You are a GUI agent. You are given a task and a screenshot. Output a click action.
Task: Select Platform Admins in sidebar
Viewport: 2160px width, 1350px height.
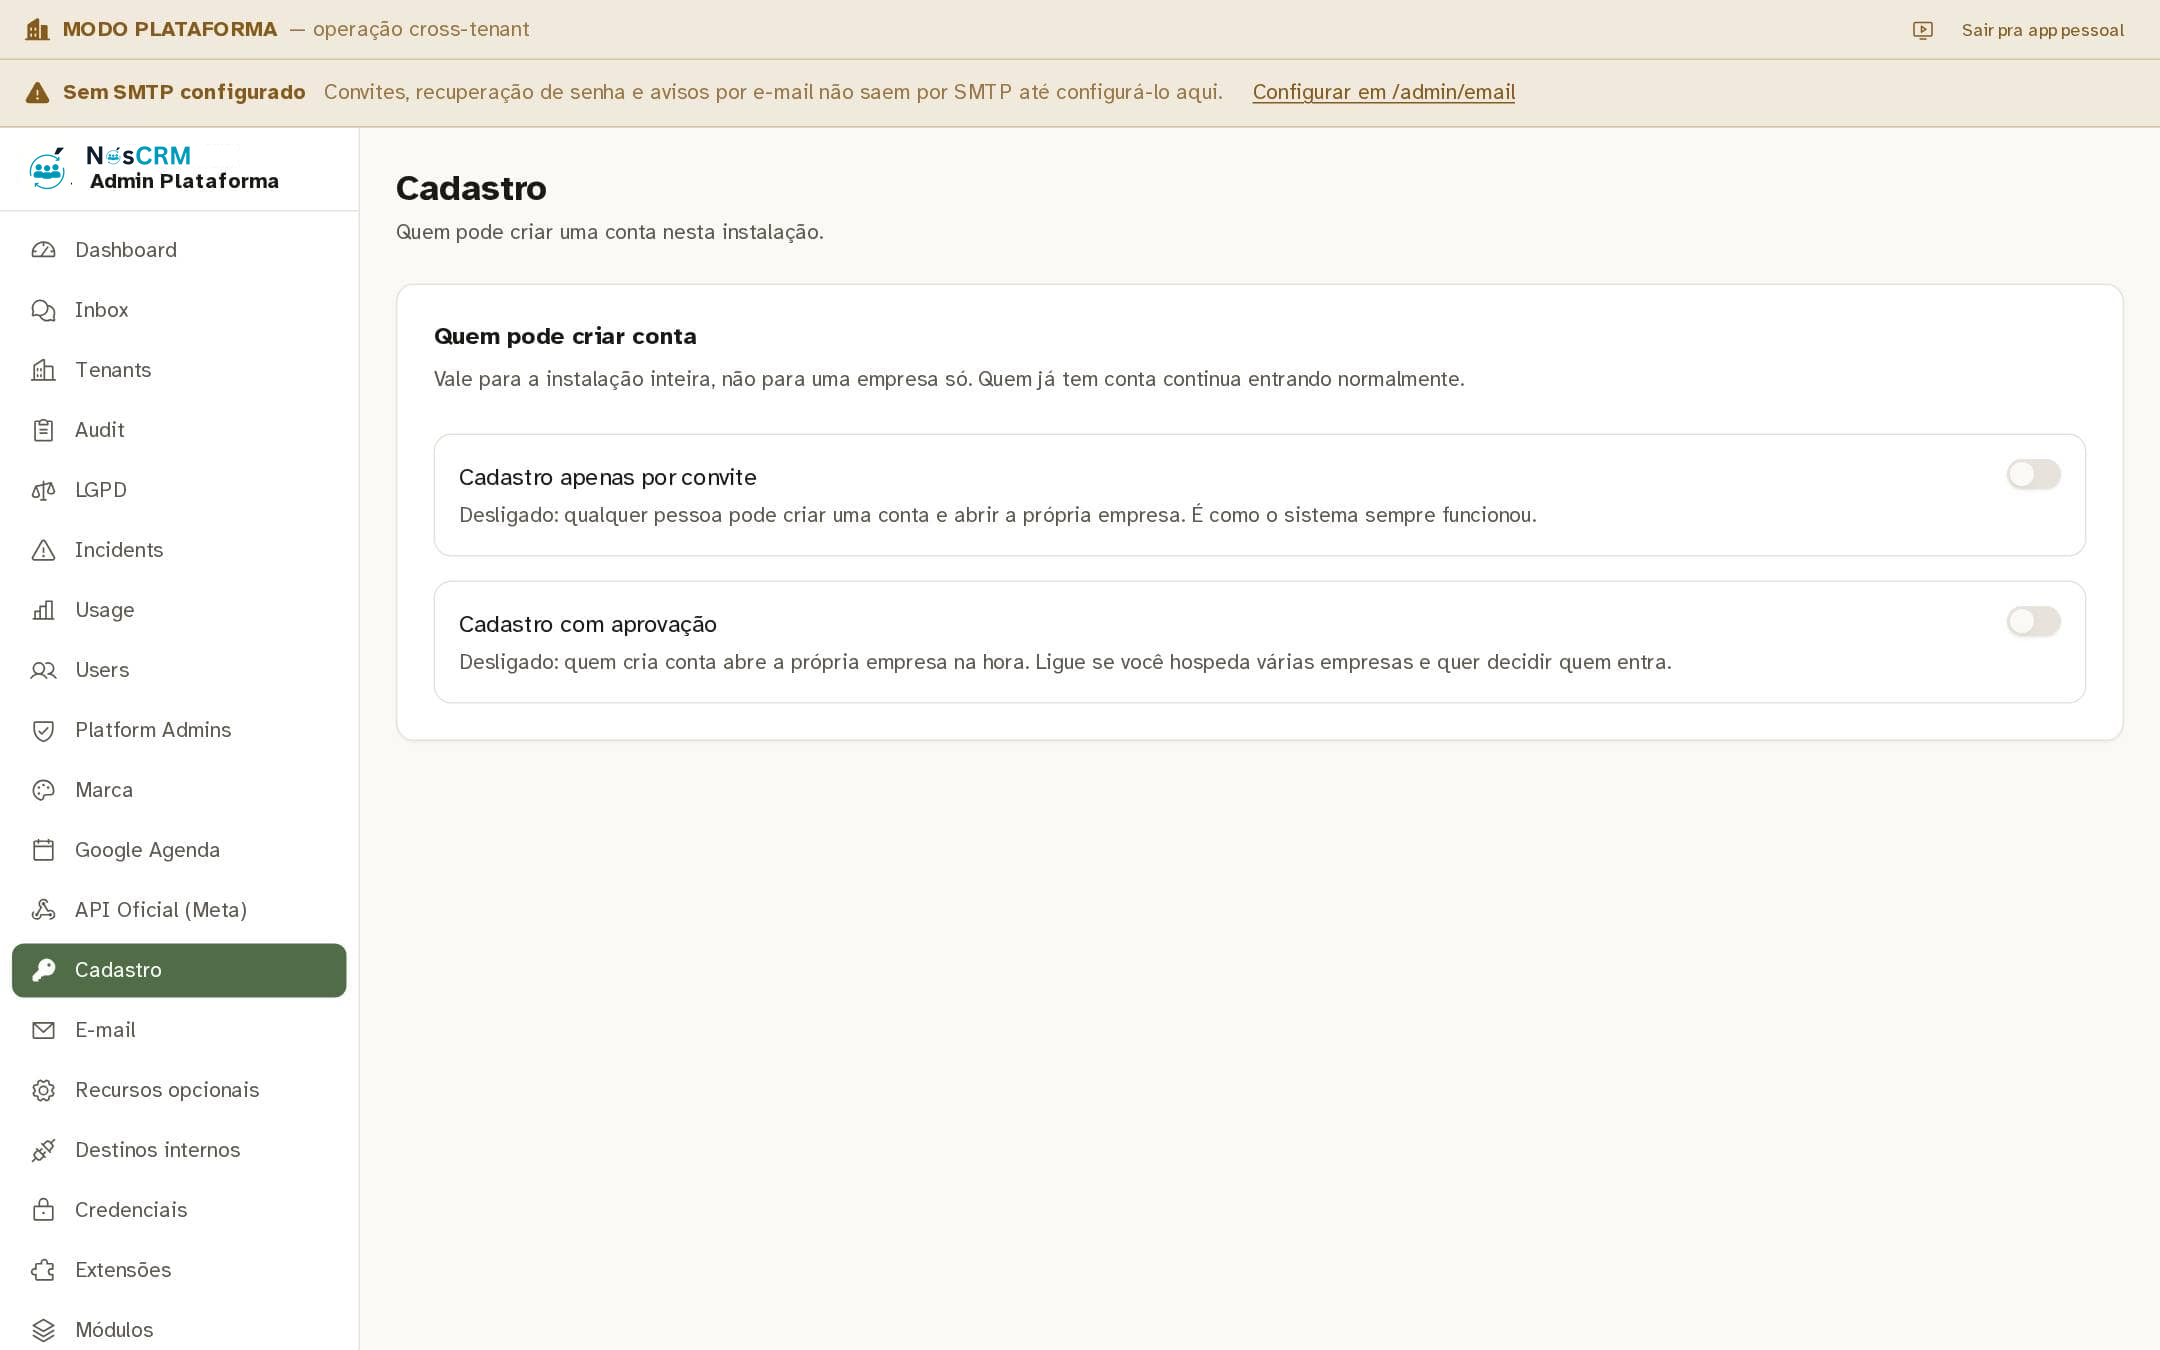tap(179, 730)
